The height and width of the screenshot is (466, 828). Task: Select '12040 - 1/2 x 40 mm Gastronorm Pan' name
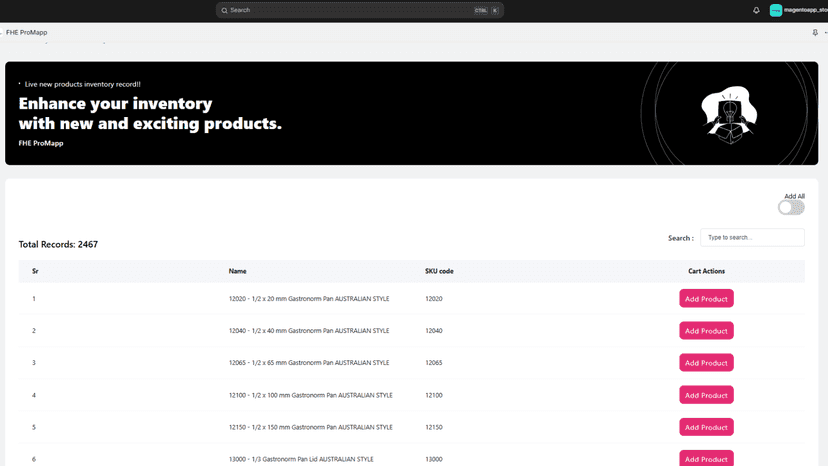coord(309,331)
